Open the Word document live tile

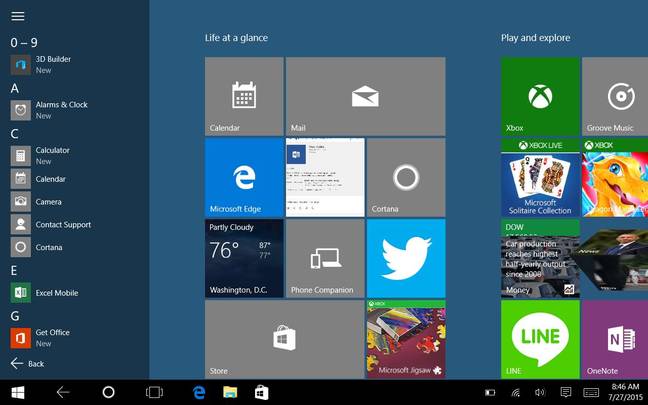pos(325,177)
